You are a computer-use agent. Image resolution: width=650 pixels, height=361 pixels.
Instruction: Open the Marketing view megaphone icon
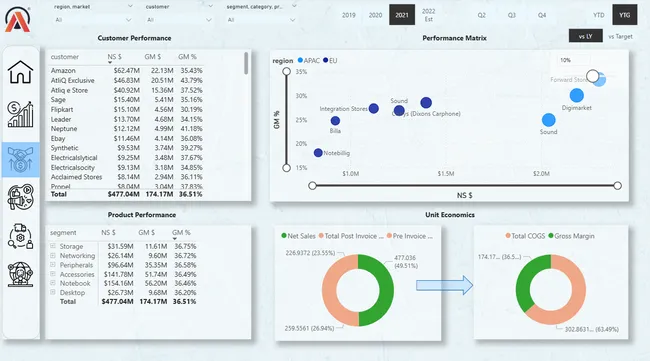tap(20, 197)
